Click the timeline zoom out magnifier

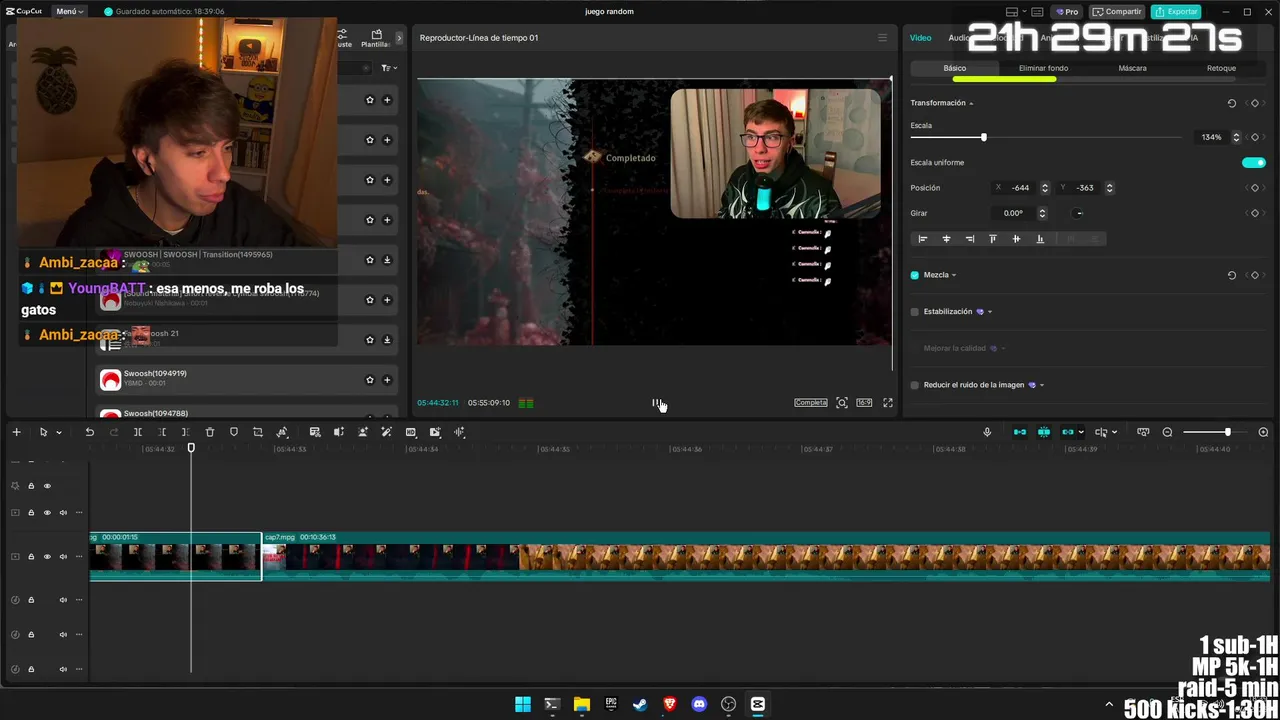[1167, 432]
